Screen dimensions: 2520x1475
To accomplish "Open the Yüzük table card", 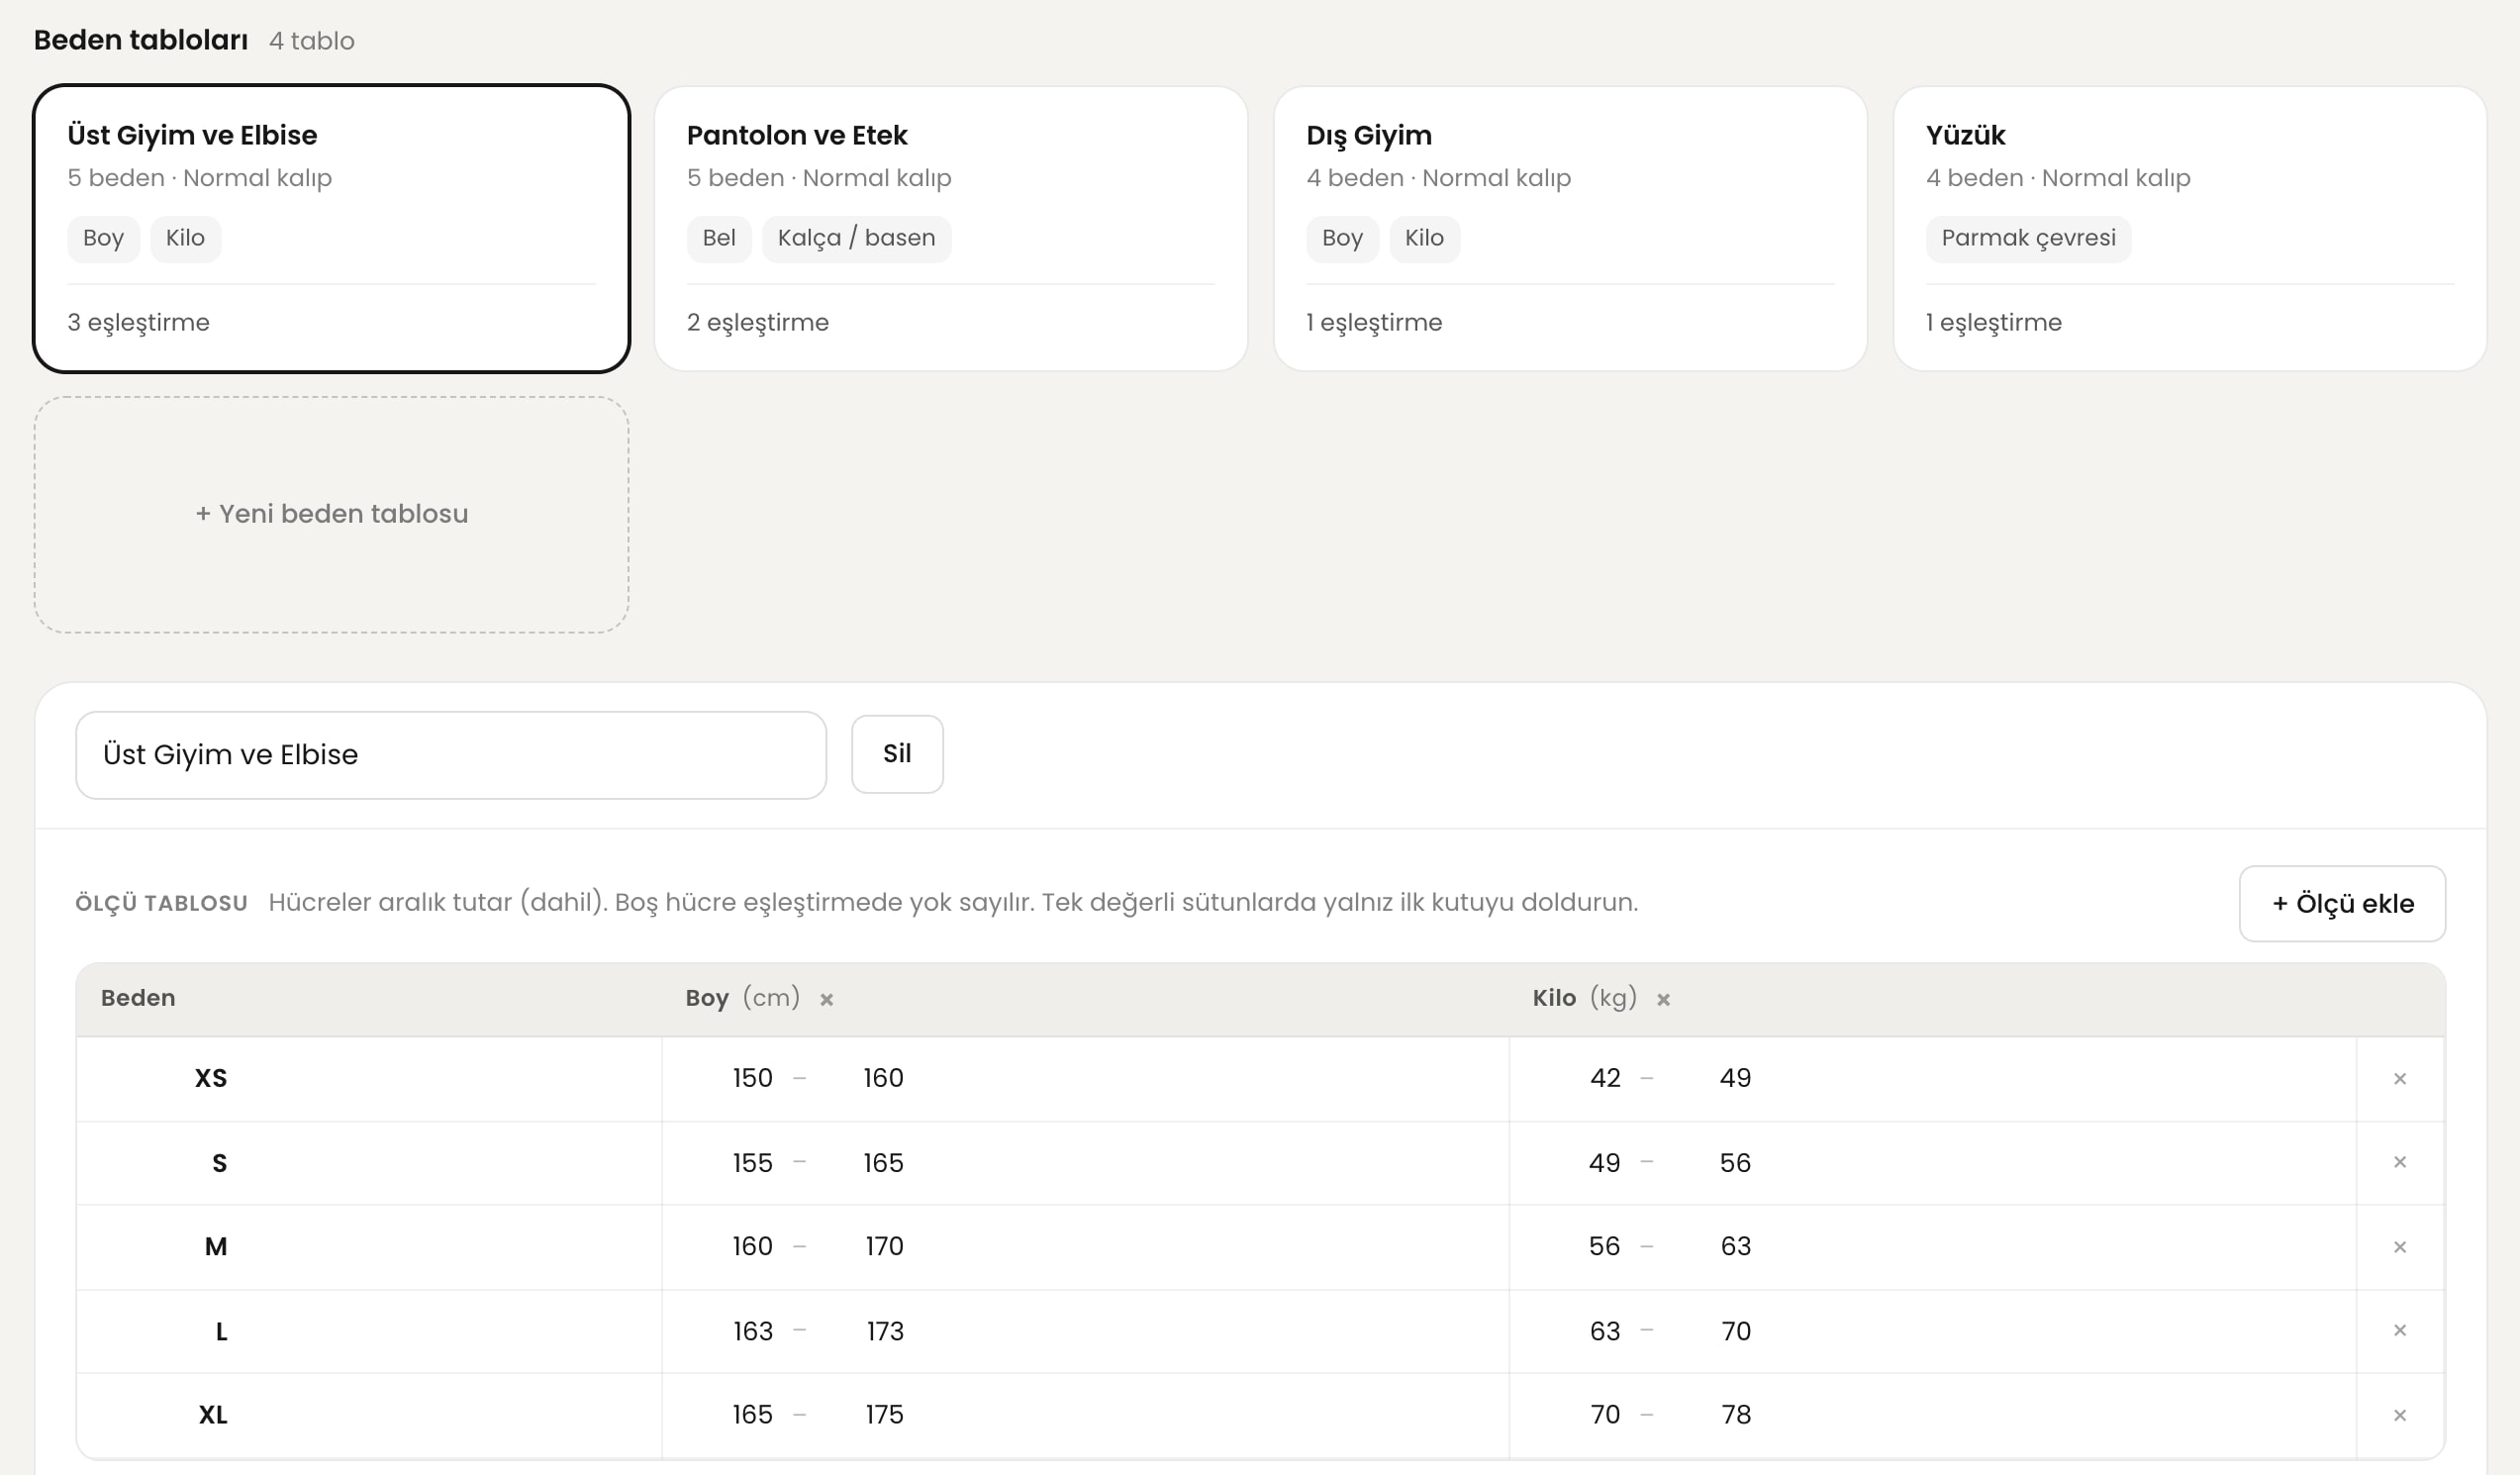I will [x=2190, y=228].
